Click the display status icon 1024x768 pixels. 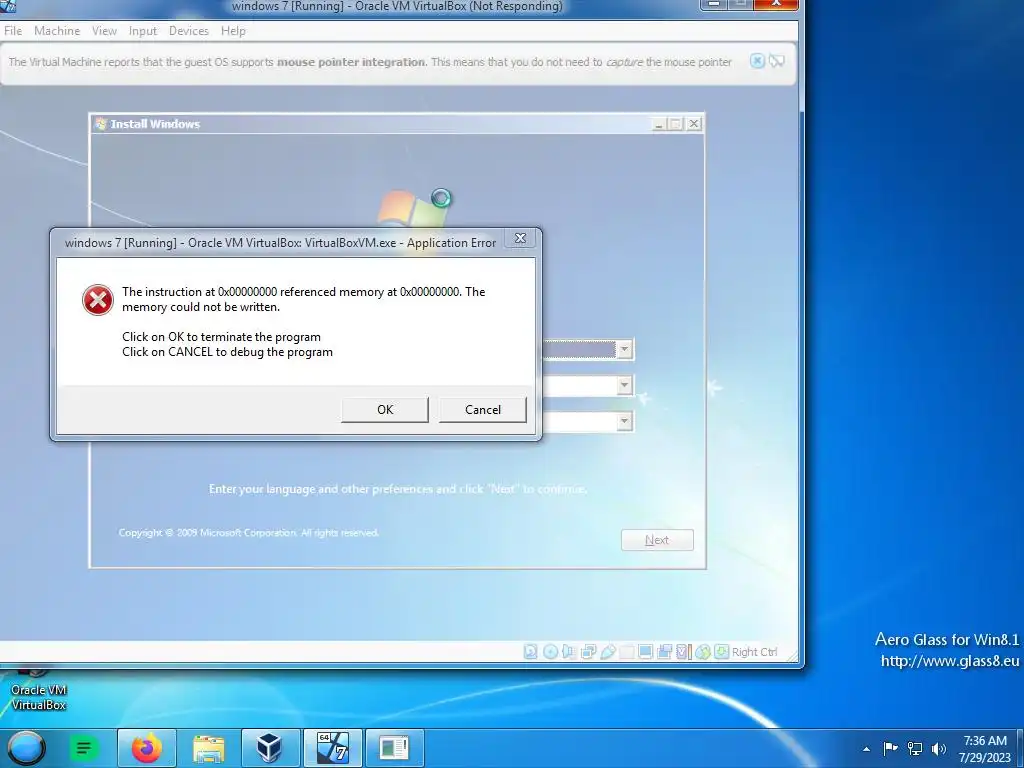coord(645,652)
